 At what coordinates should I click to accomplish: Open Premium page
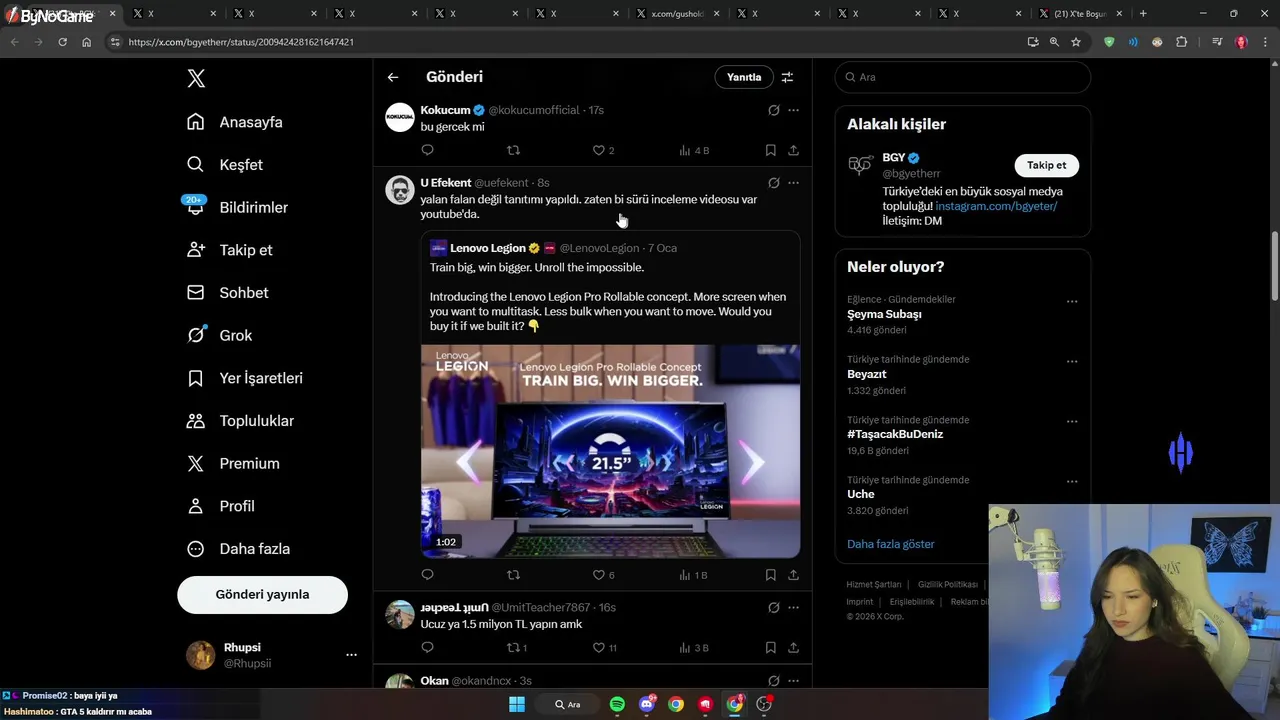(x=233, y=463)
